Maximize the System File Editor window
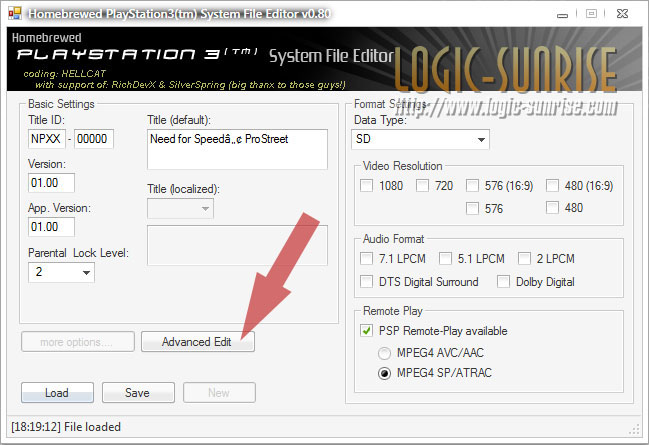 pos(591,14)
